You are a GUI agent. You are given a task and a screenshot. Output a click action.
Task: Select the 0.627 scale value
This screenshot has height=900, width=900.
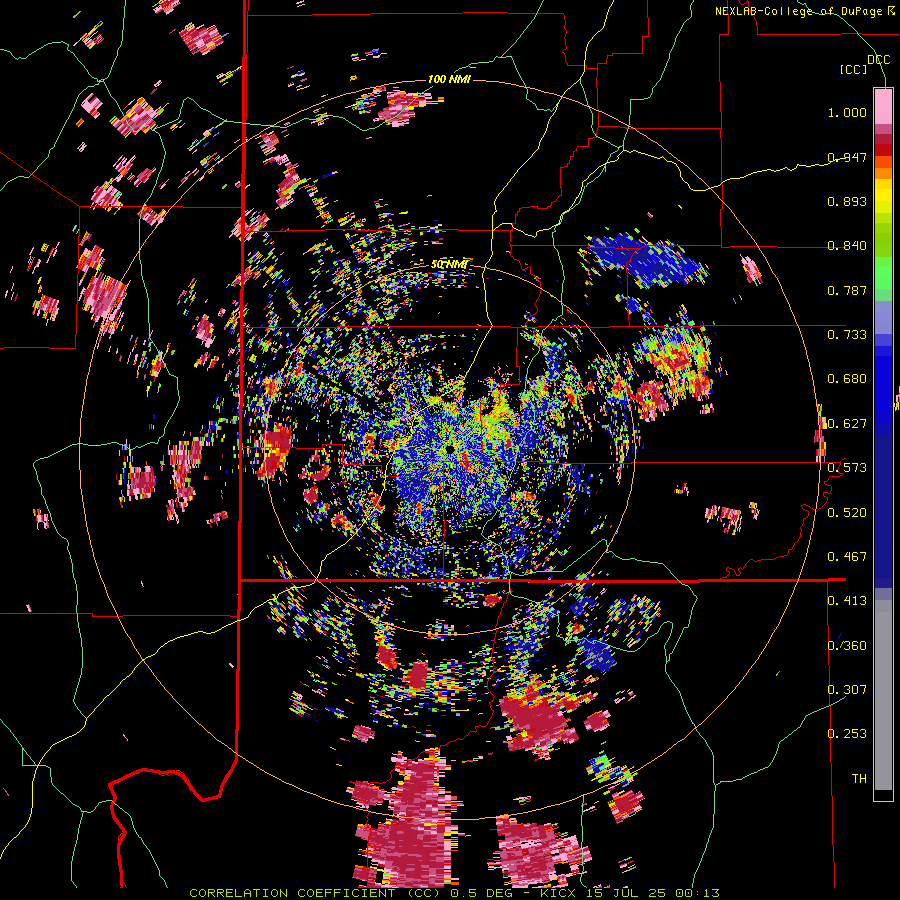[x=847, y=424]
